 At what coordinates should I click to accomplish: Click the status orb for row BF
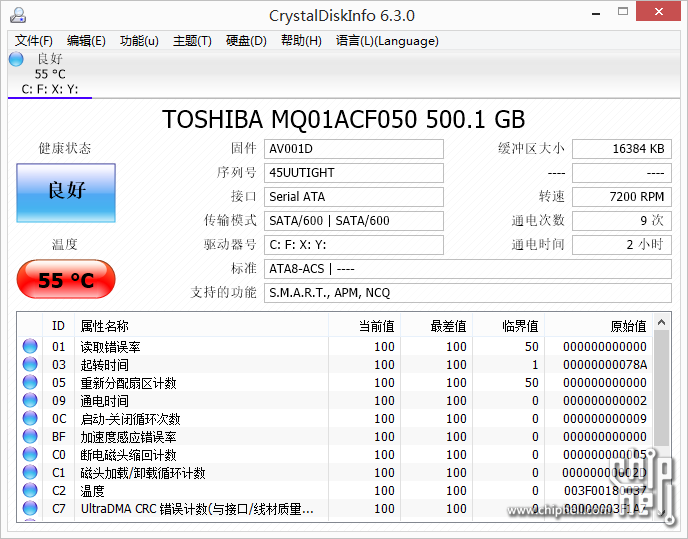pos(30,436)
